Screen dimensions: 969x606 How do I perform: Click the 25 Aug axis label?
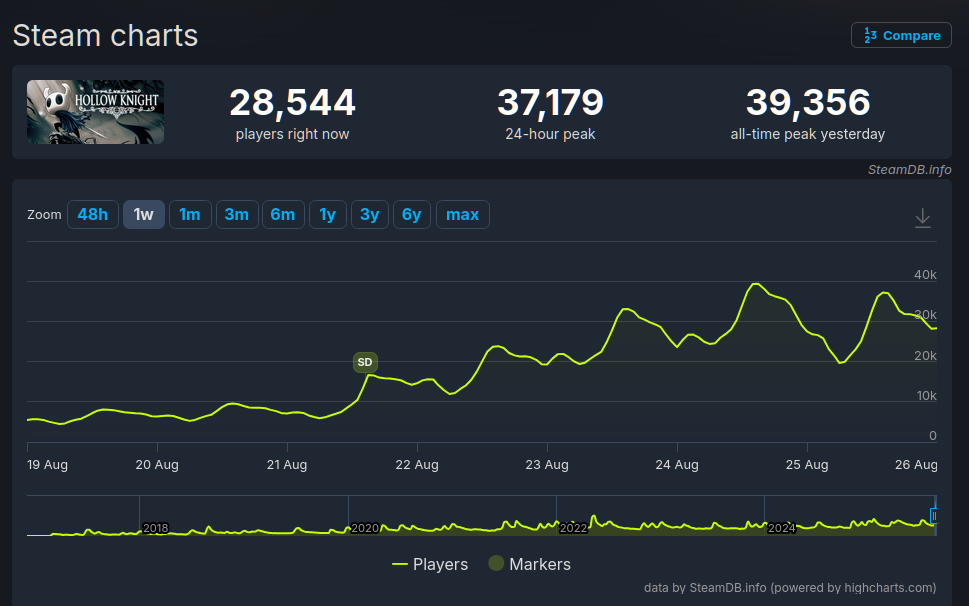(806, 465)
